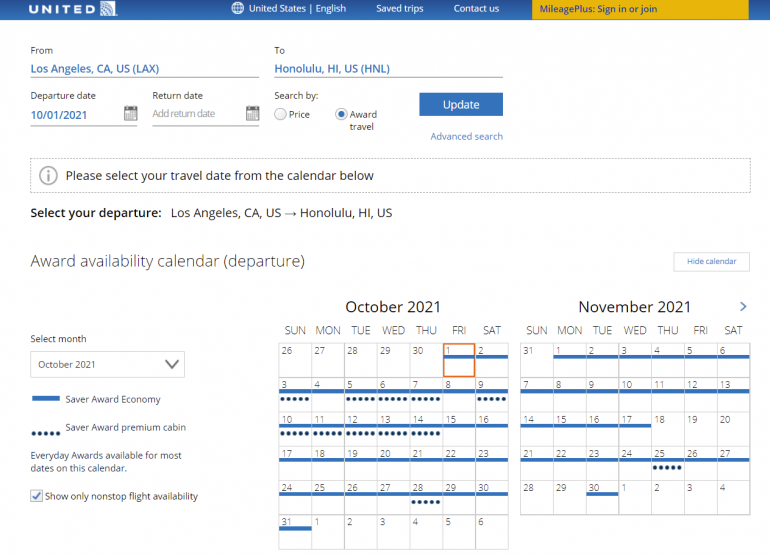The image size is (770, 555).
Task: Toggle Show only nonstop flight availability
Action: [x=37, y=496]
